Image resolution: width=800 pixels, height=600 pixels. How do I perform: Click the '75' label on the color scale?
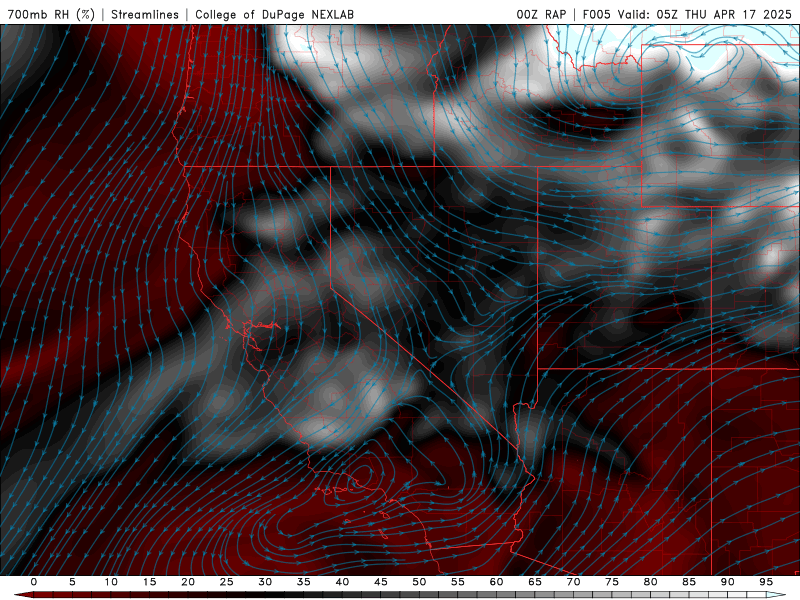pos(612,582)
